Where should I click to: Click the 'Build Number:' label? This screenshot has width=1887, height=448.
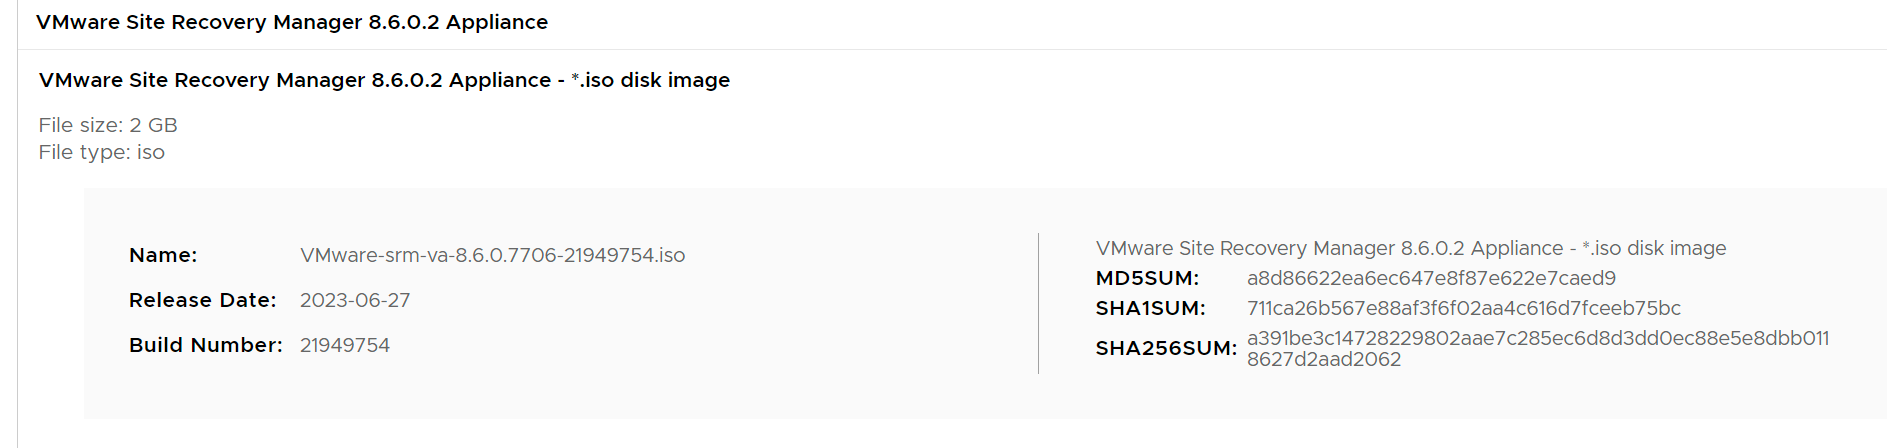pos(205,345)
